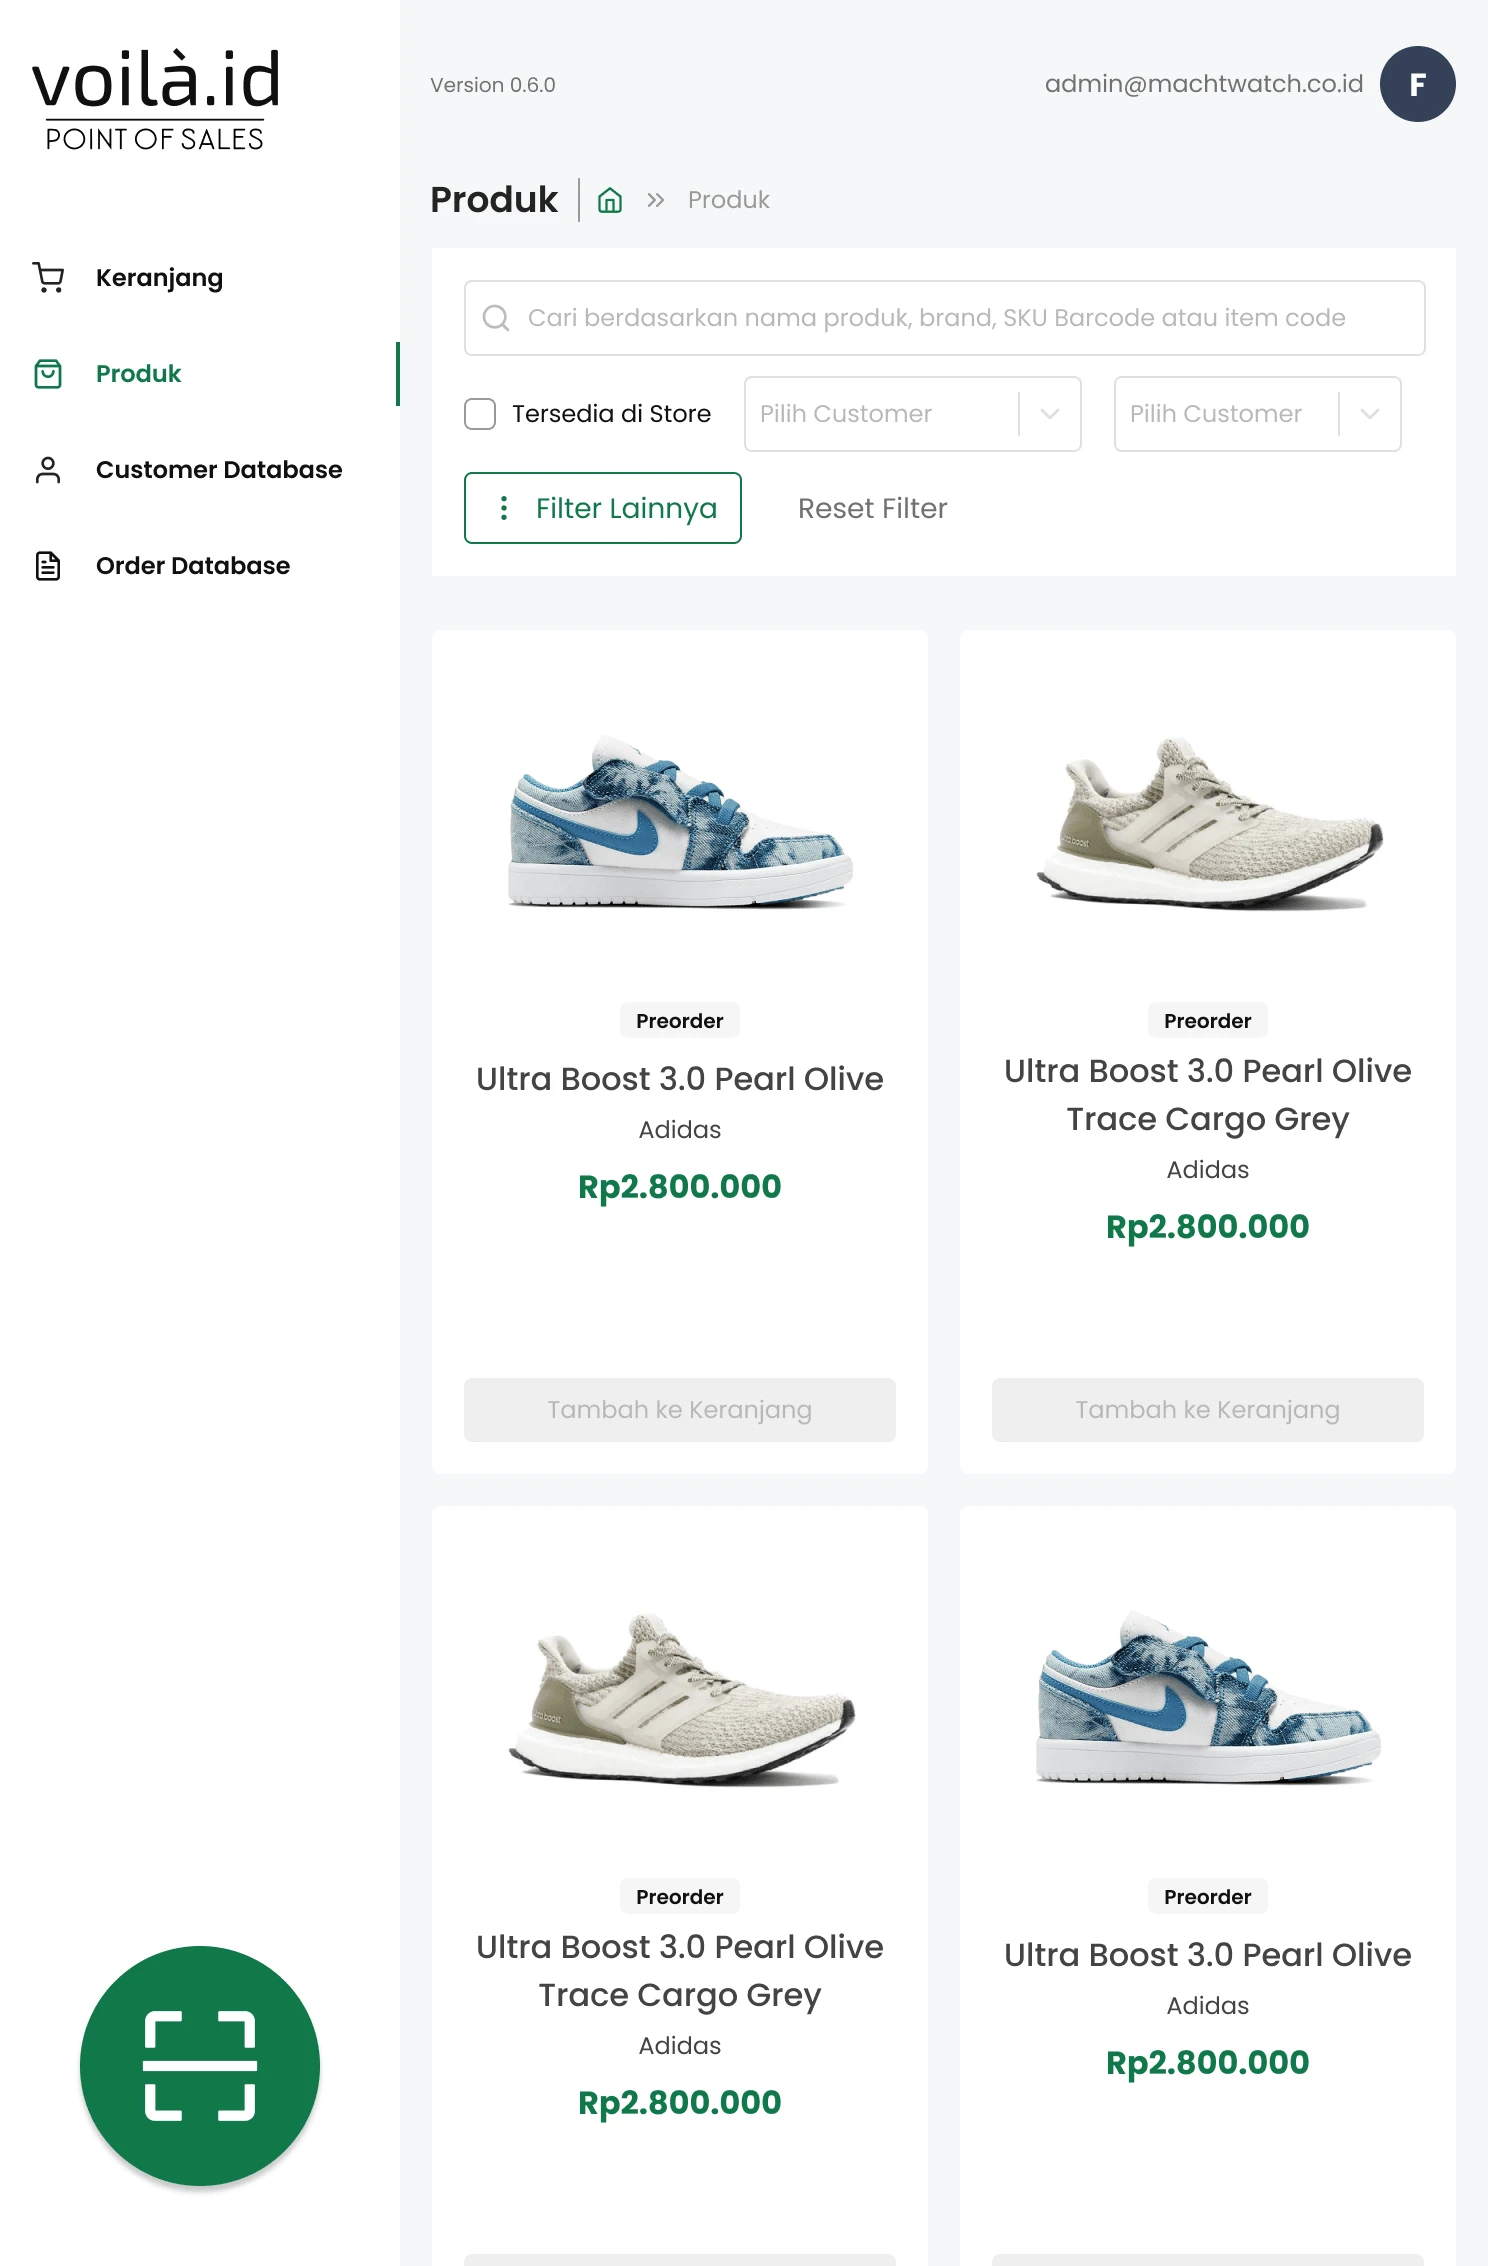Open the admin profile avatar F
This screenshot has height=2266, width=1488.
[1417, 84]
